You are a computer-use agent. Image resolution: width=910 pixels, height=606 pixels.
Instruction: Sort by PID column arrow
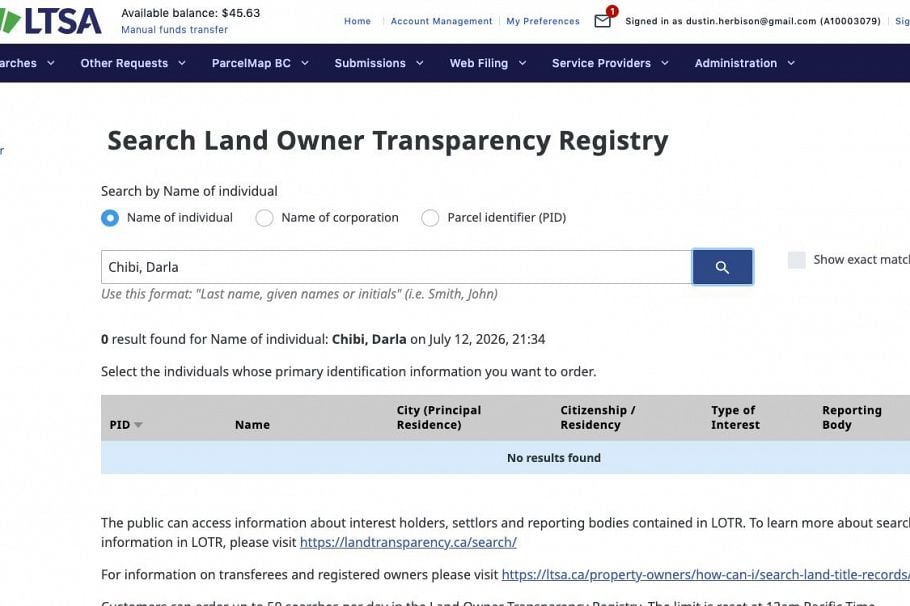tap(138, 425)
